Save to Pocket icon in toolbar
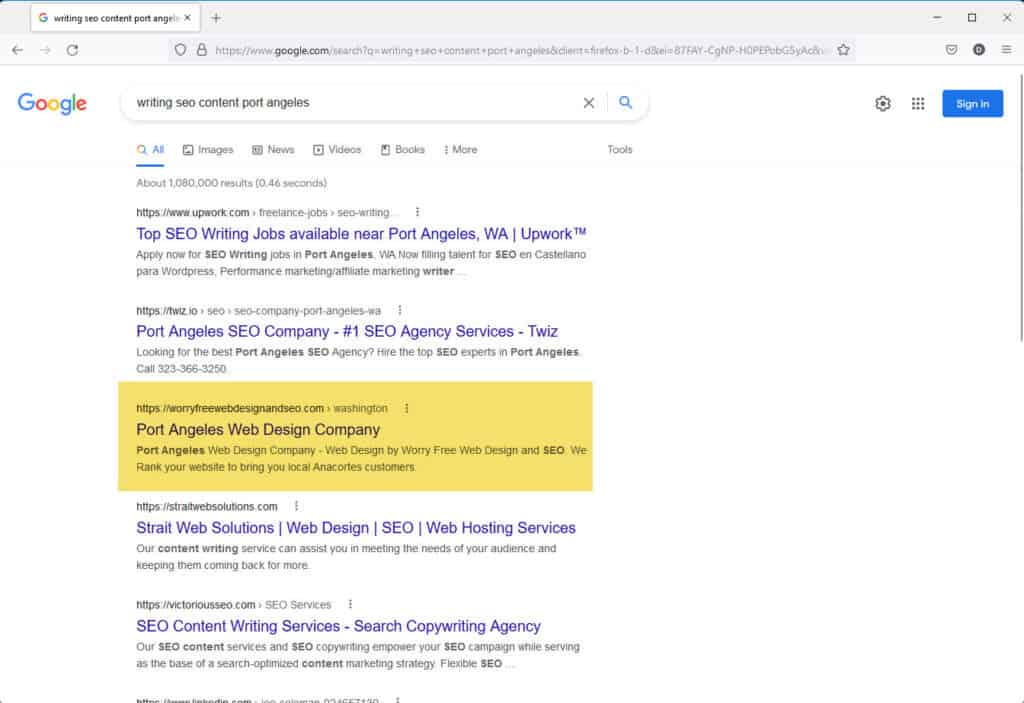Screen dimensions: 1024x703 click(952, 50)
